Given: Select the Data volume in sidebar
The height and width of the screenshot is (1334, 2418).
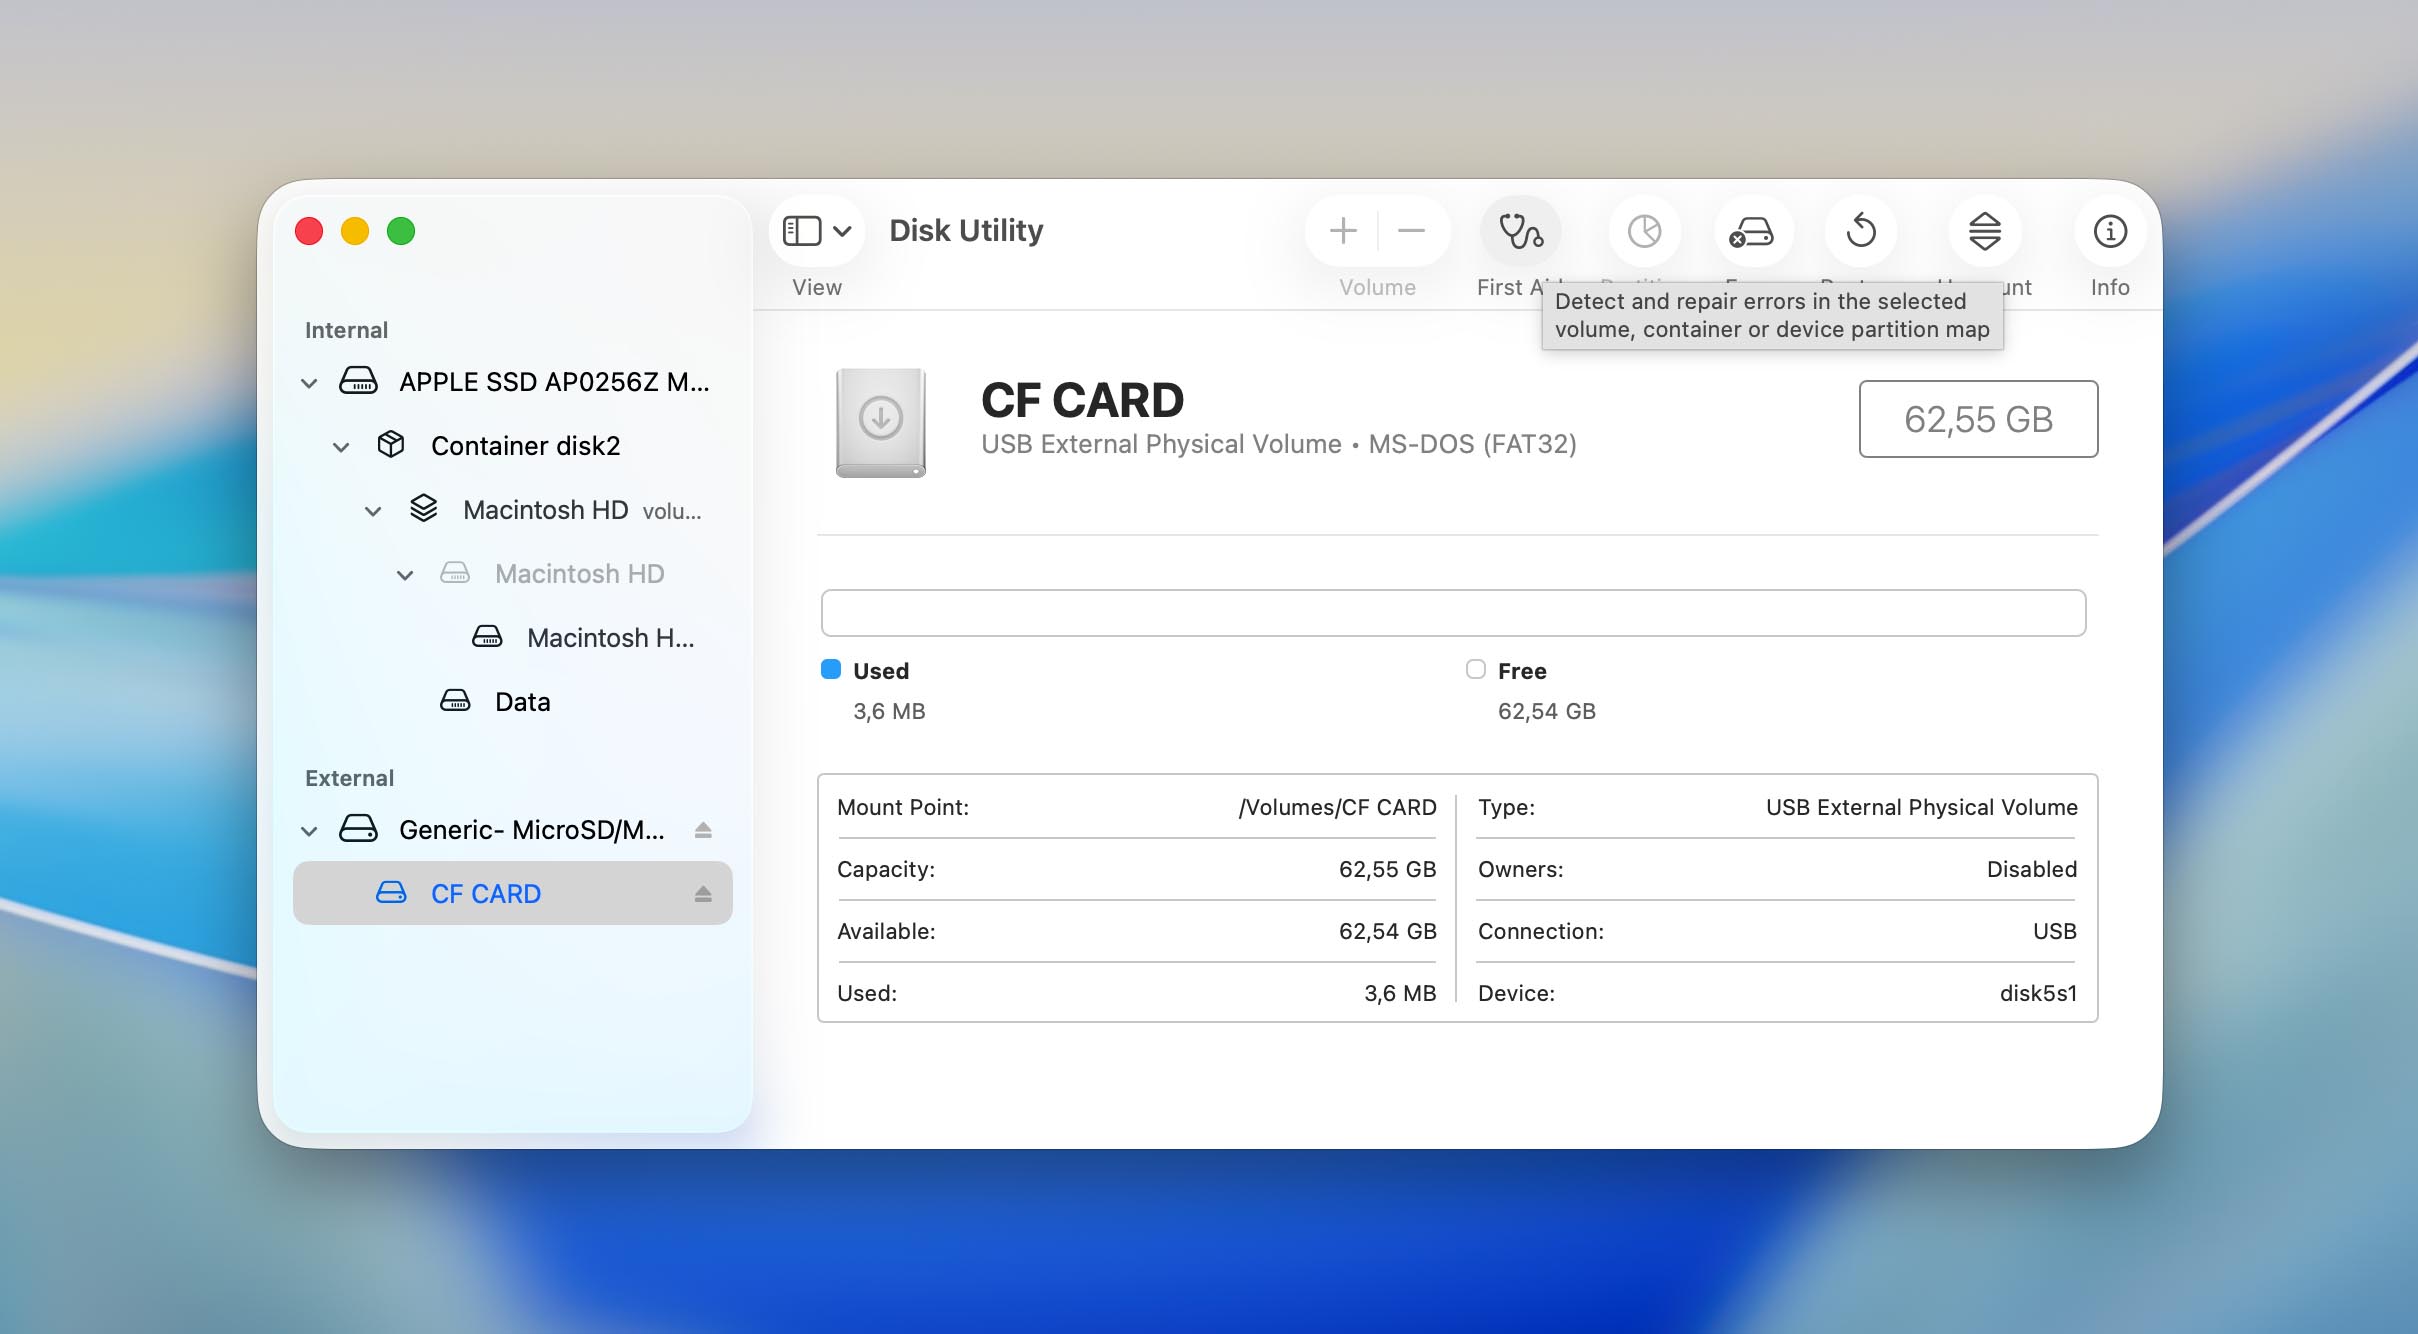Looking at the screenshot, I should 522,702.
